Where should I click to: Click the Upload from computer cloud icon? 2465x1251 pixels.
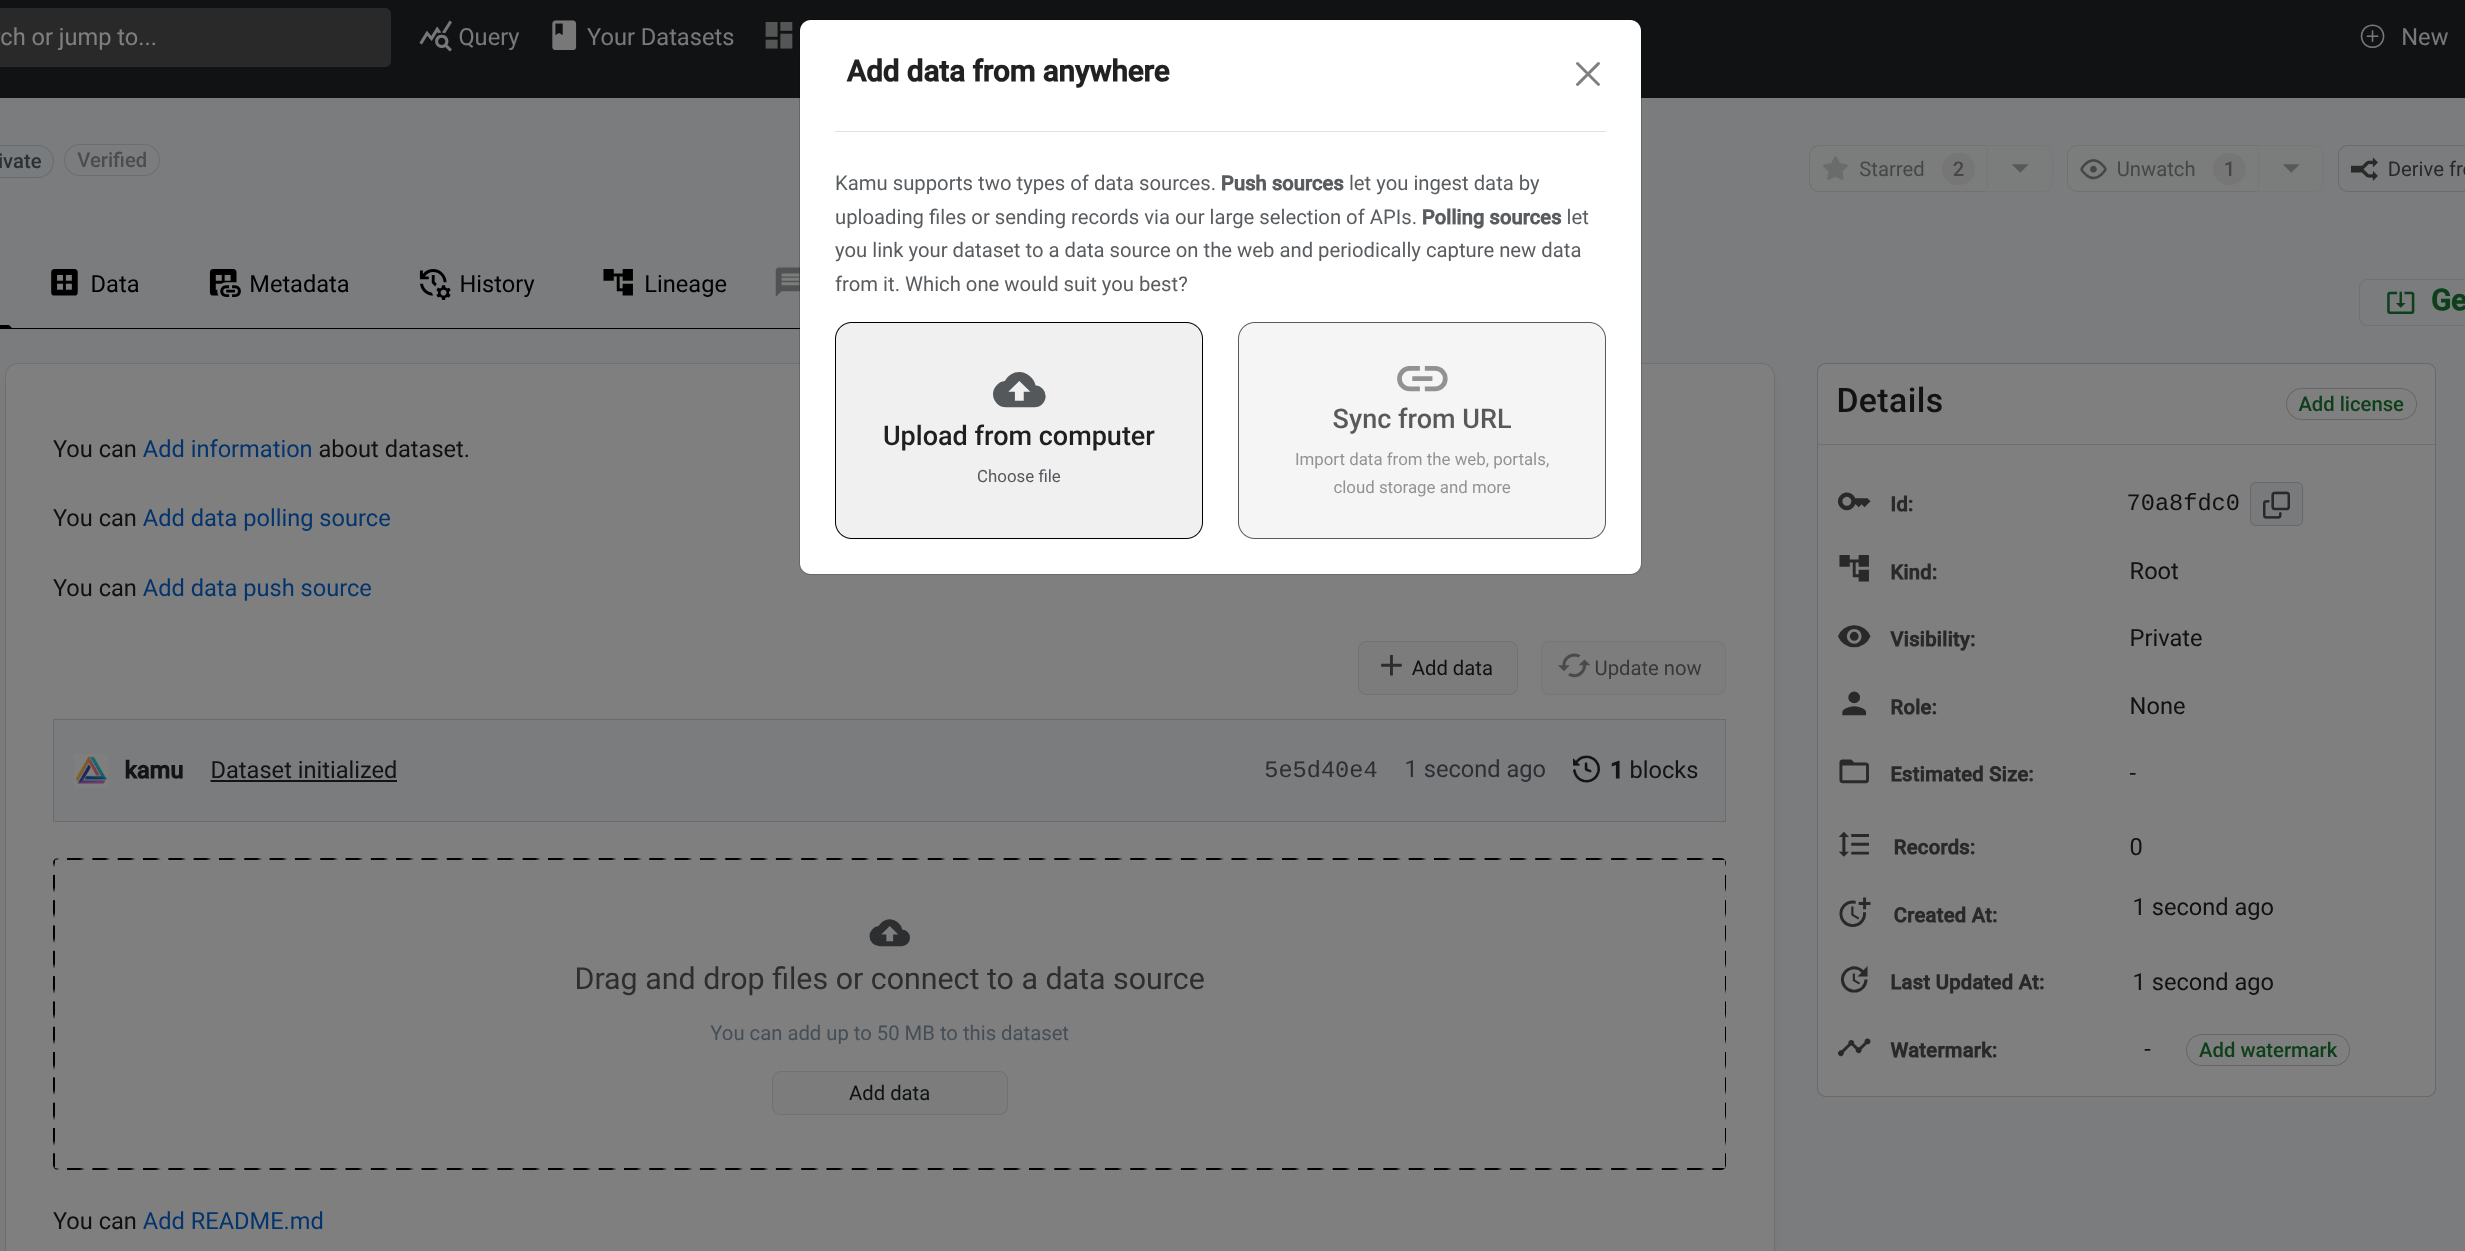pyautogui.click(x=1018, y=390)
